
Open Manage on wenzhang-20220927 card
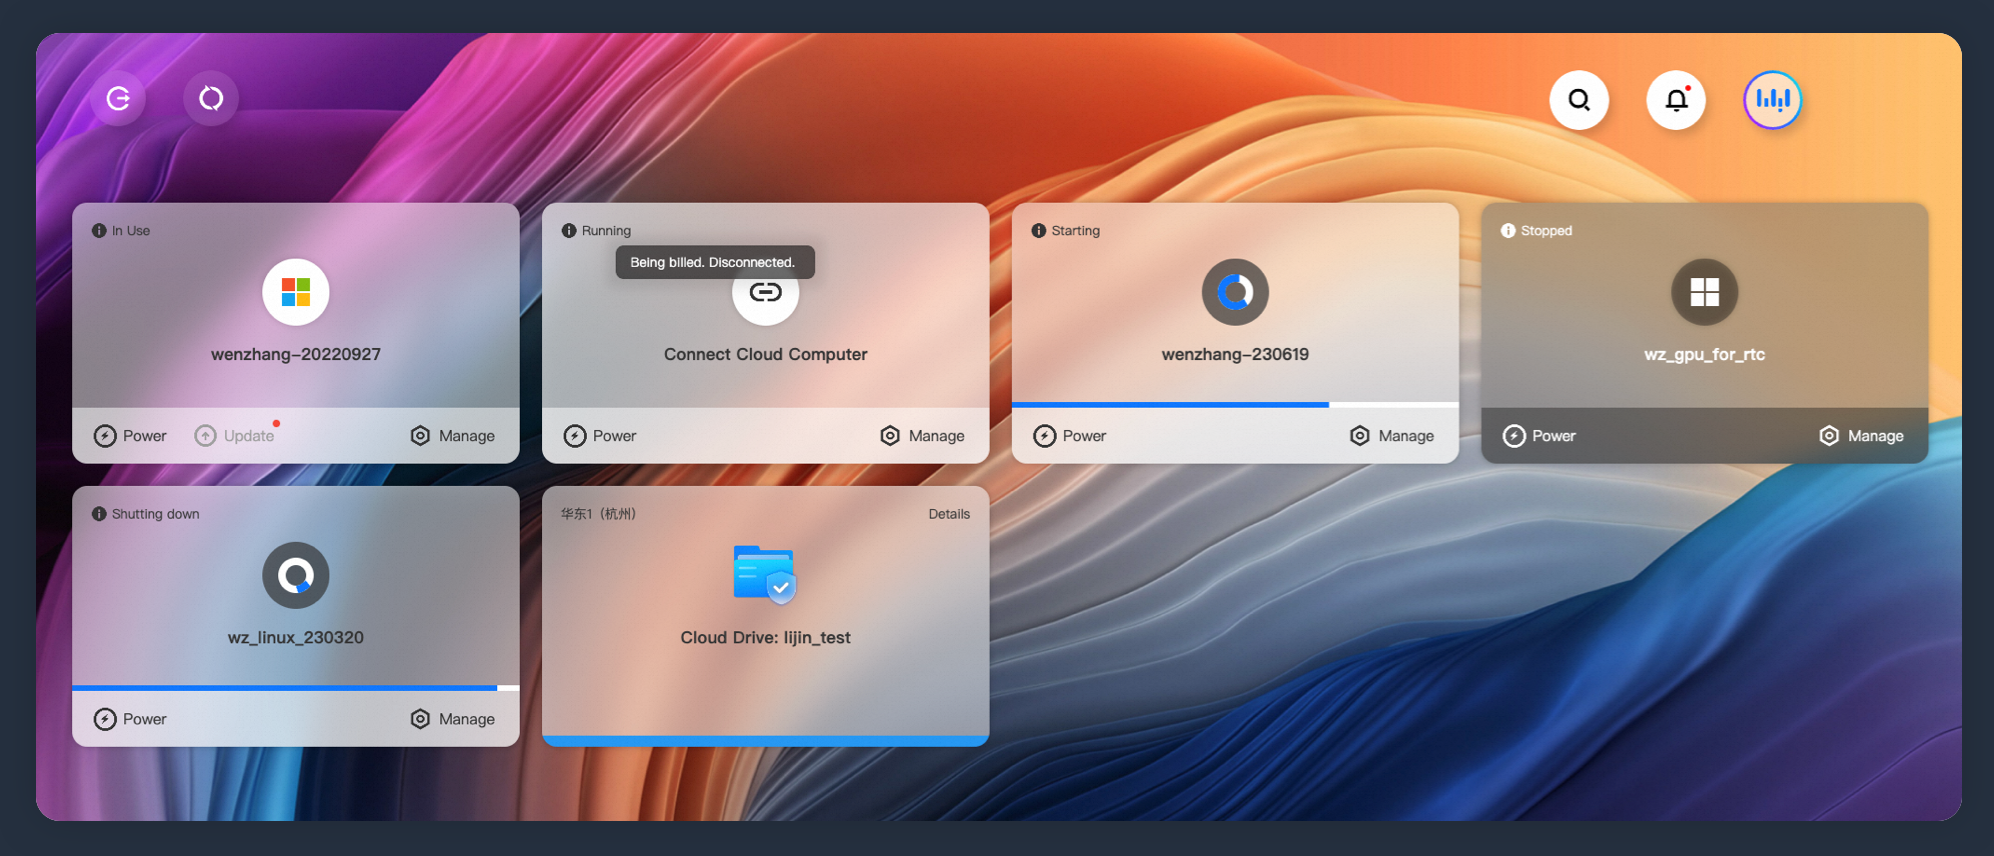[452, 436]
